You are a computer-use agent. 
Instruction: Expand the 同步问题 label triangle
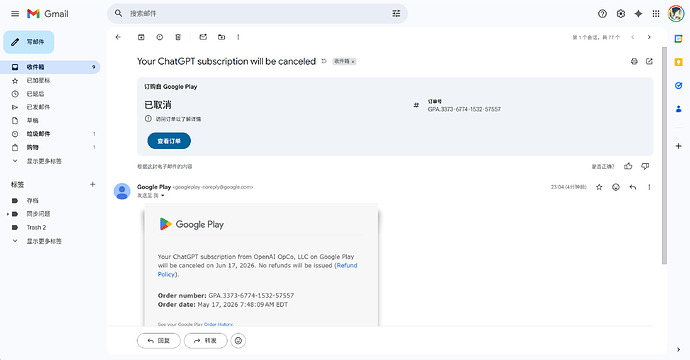tap(7, 214)
